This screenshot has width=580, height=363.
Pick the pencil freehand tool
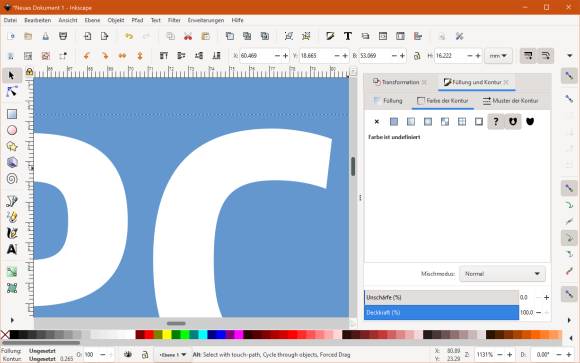pos(12,217)
